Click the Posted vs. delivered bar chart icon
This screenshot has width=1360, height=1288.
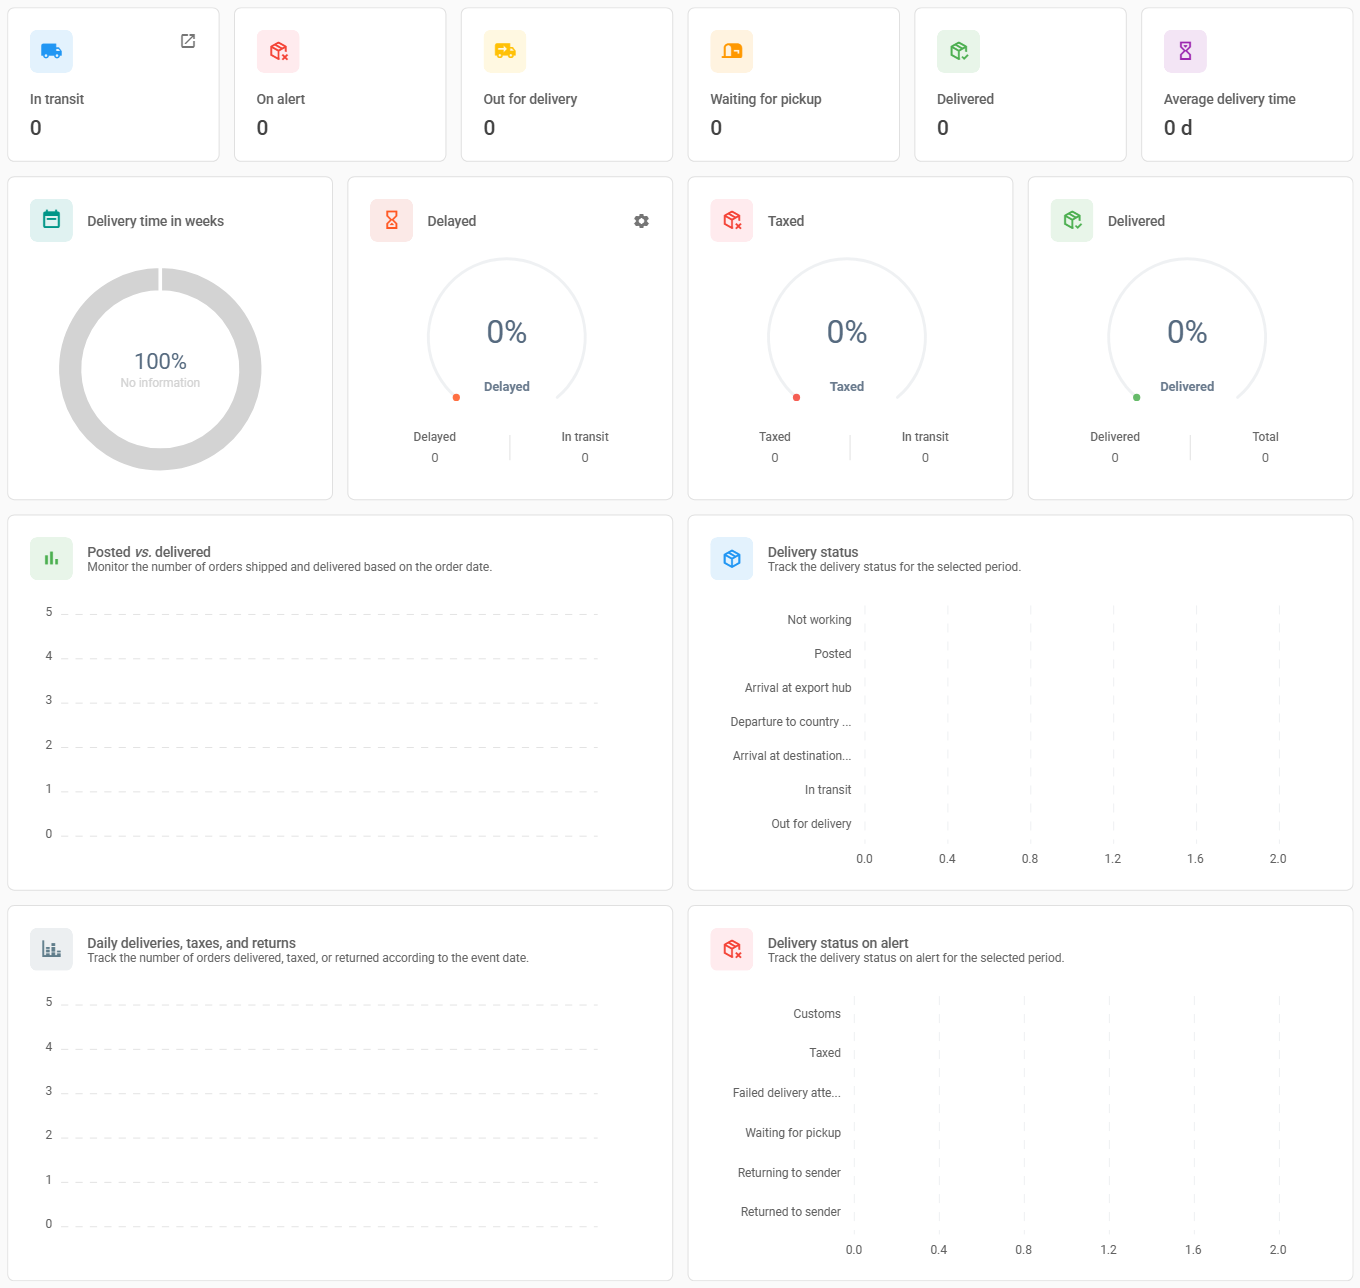pos(51,559)
